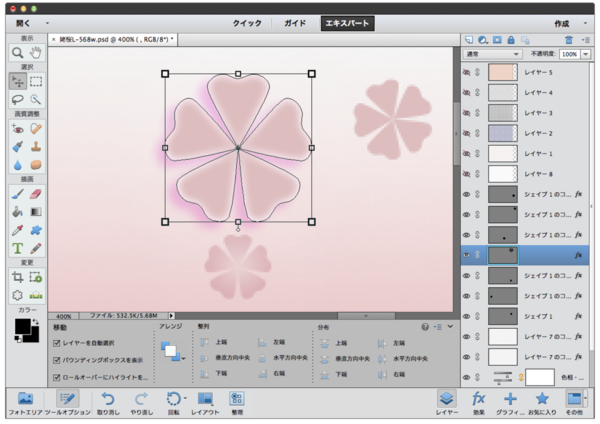Select the Clone Stamp tool
This screenshot has height=424, width=600.
click(x=36, y=147)
